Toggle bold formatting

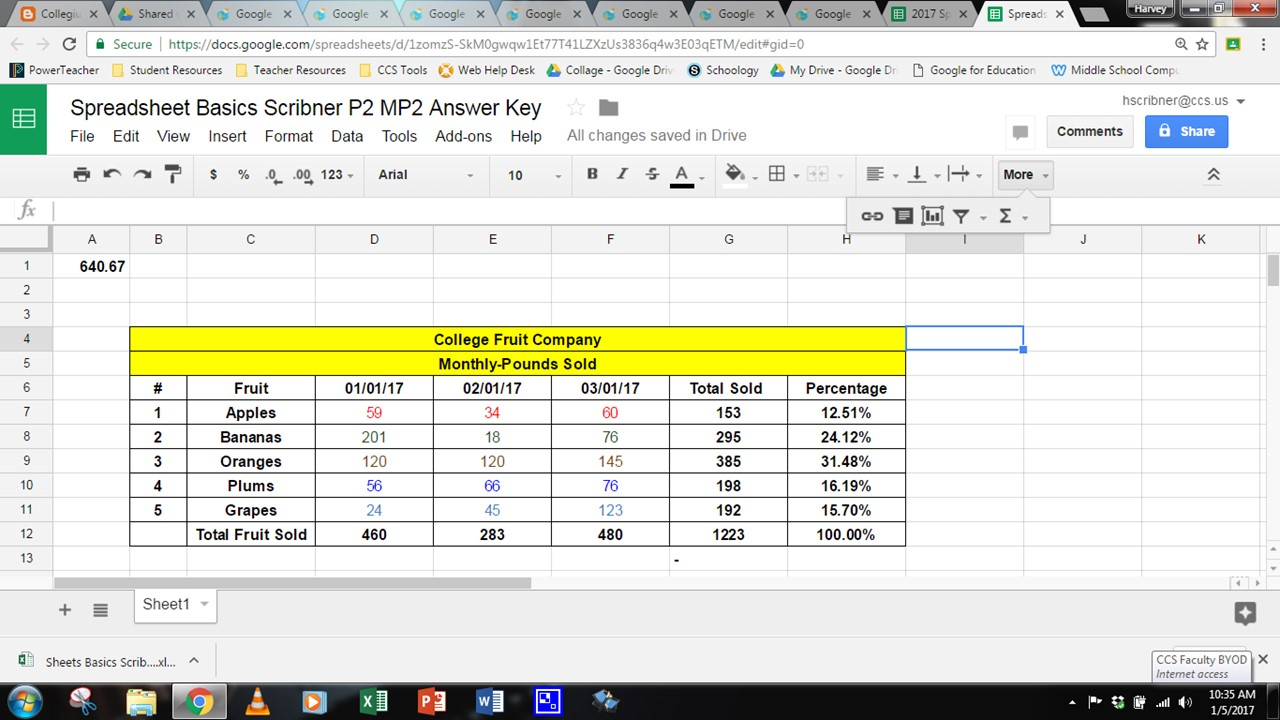[x=592, y=174]
